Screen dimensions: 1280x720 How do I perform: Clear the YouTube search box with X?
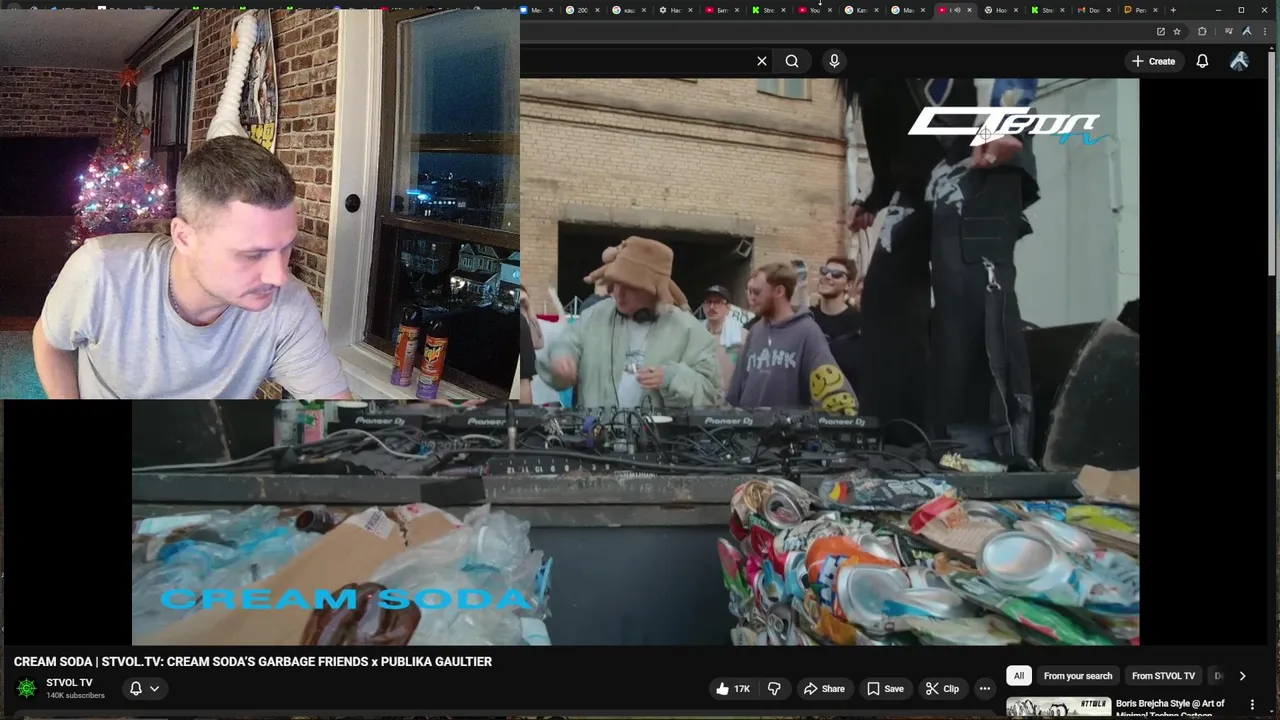[x=762, y=61]
